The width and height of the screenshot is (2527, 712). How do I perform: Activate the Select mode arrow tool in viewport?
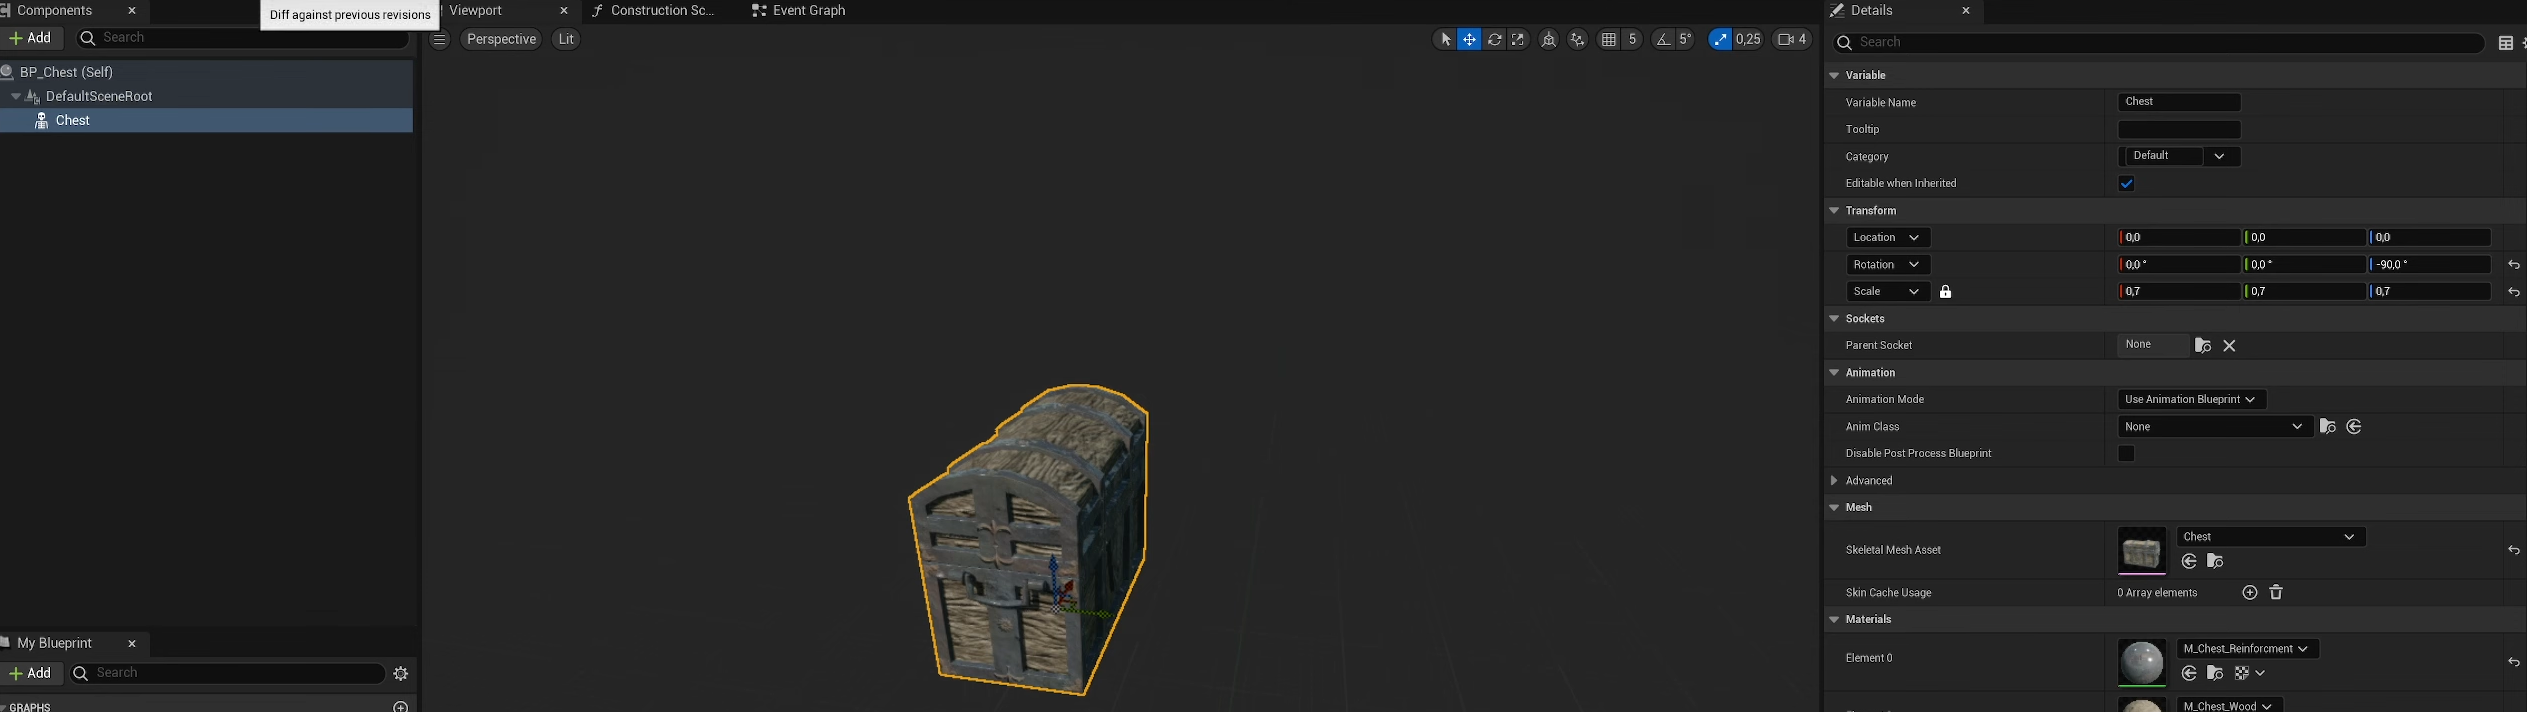coord(1445,39)
